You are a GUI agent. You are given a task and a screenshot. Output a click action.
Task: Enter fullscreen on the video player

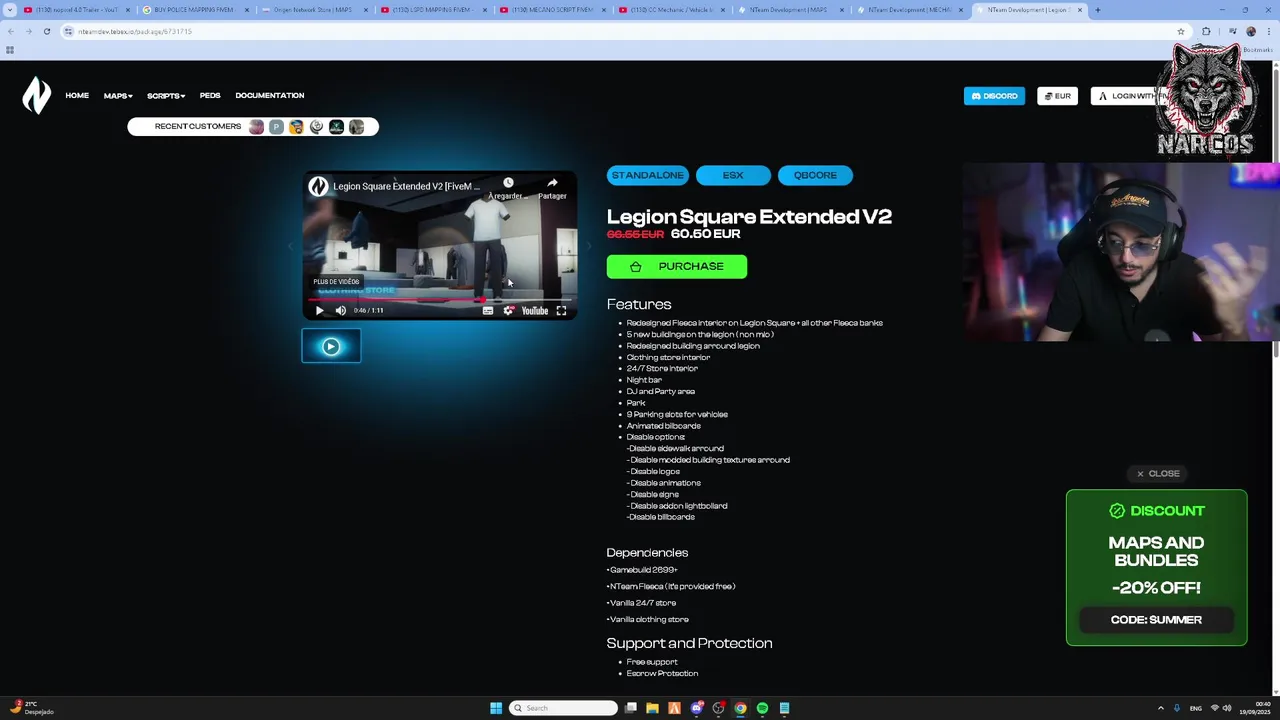[561, 310]
